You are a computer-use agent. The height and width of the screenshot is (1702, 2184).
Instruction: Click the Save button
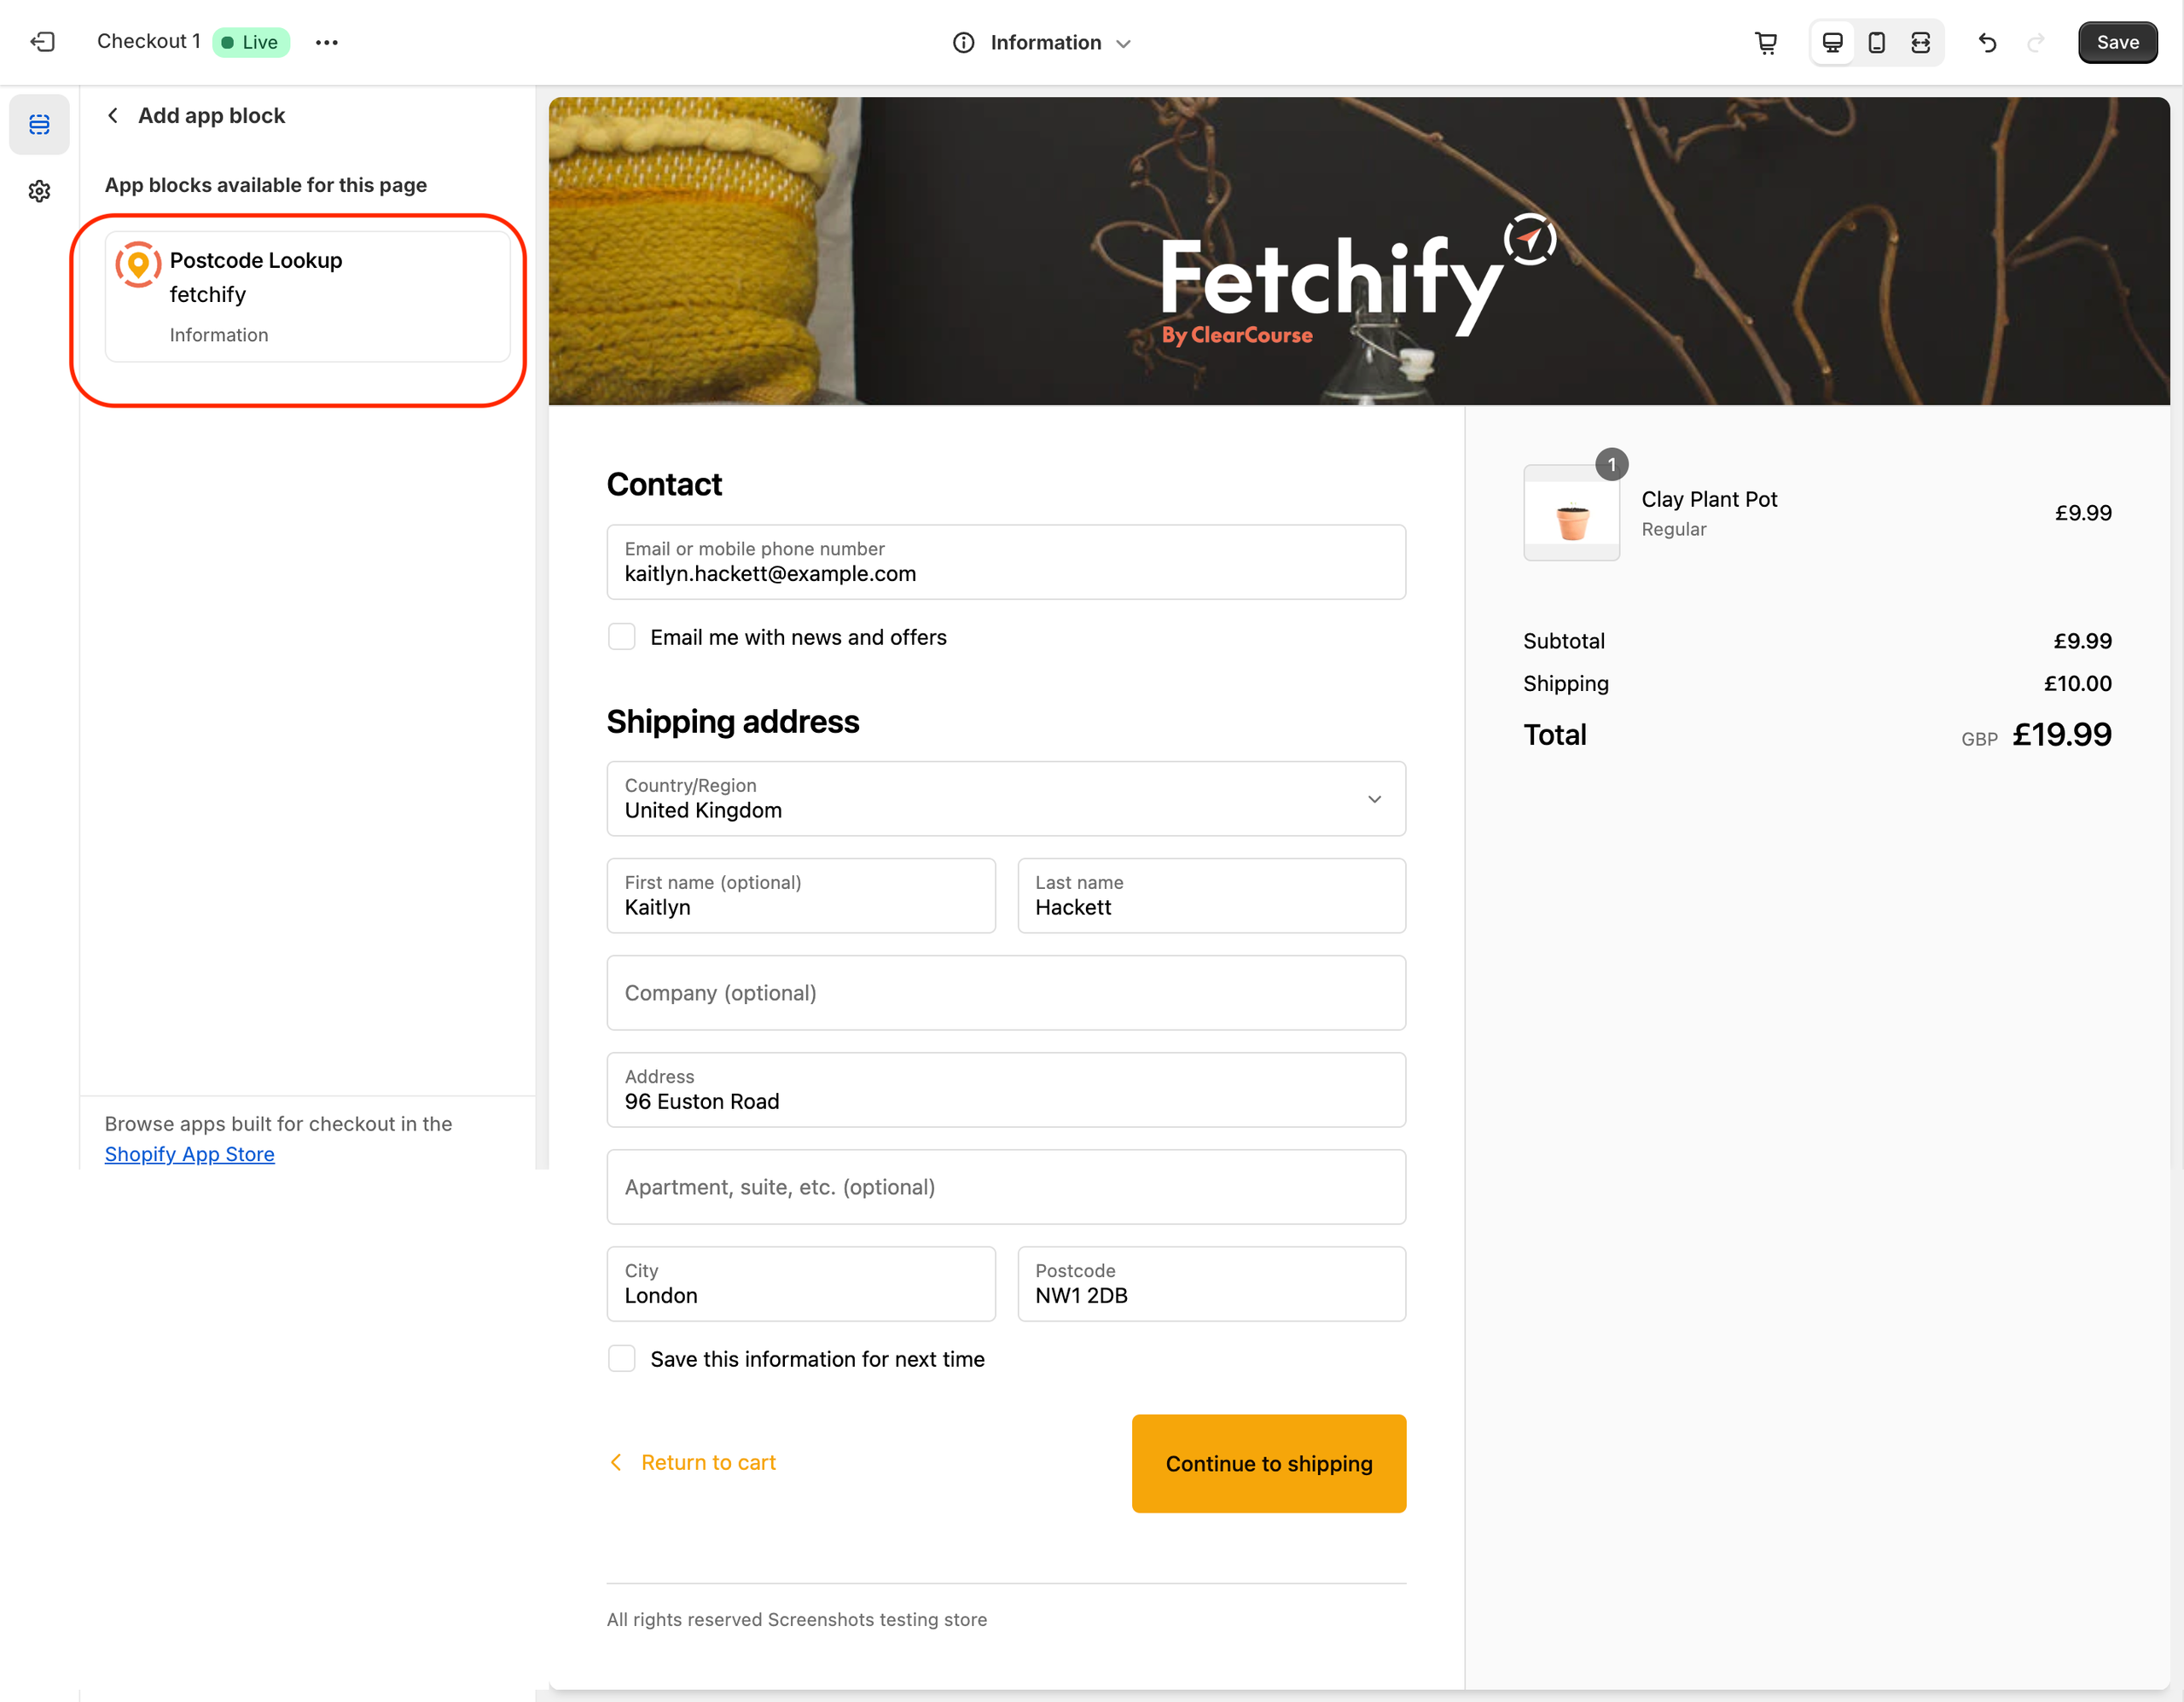(x=2117, y=42)
